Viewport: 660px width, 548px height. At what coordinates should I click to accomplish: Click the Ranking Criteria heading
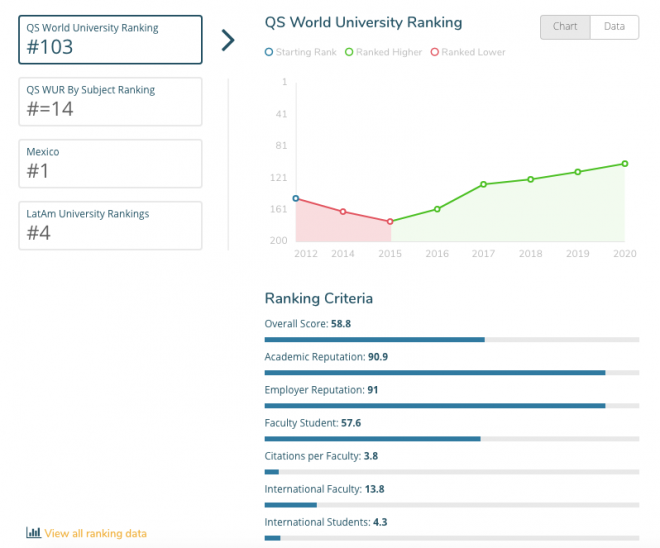(x=319, y=298)
